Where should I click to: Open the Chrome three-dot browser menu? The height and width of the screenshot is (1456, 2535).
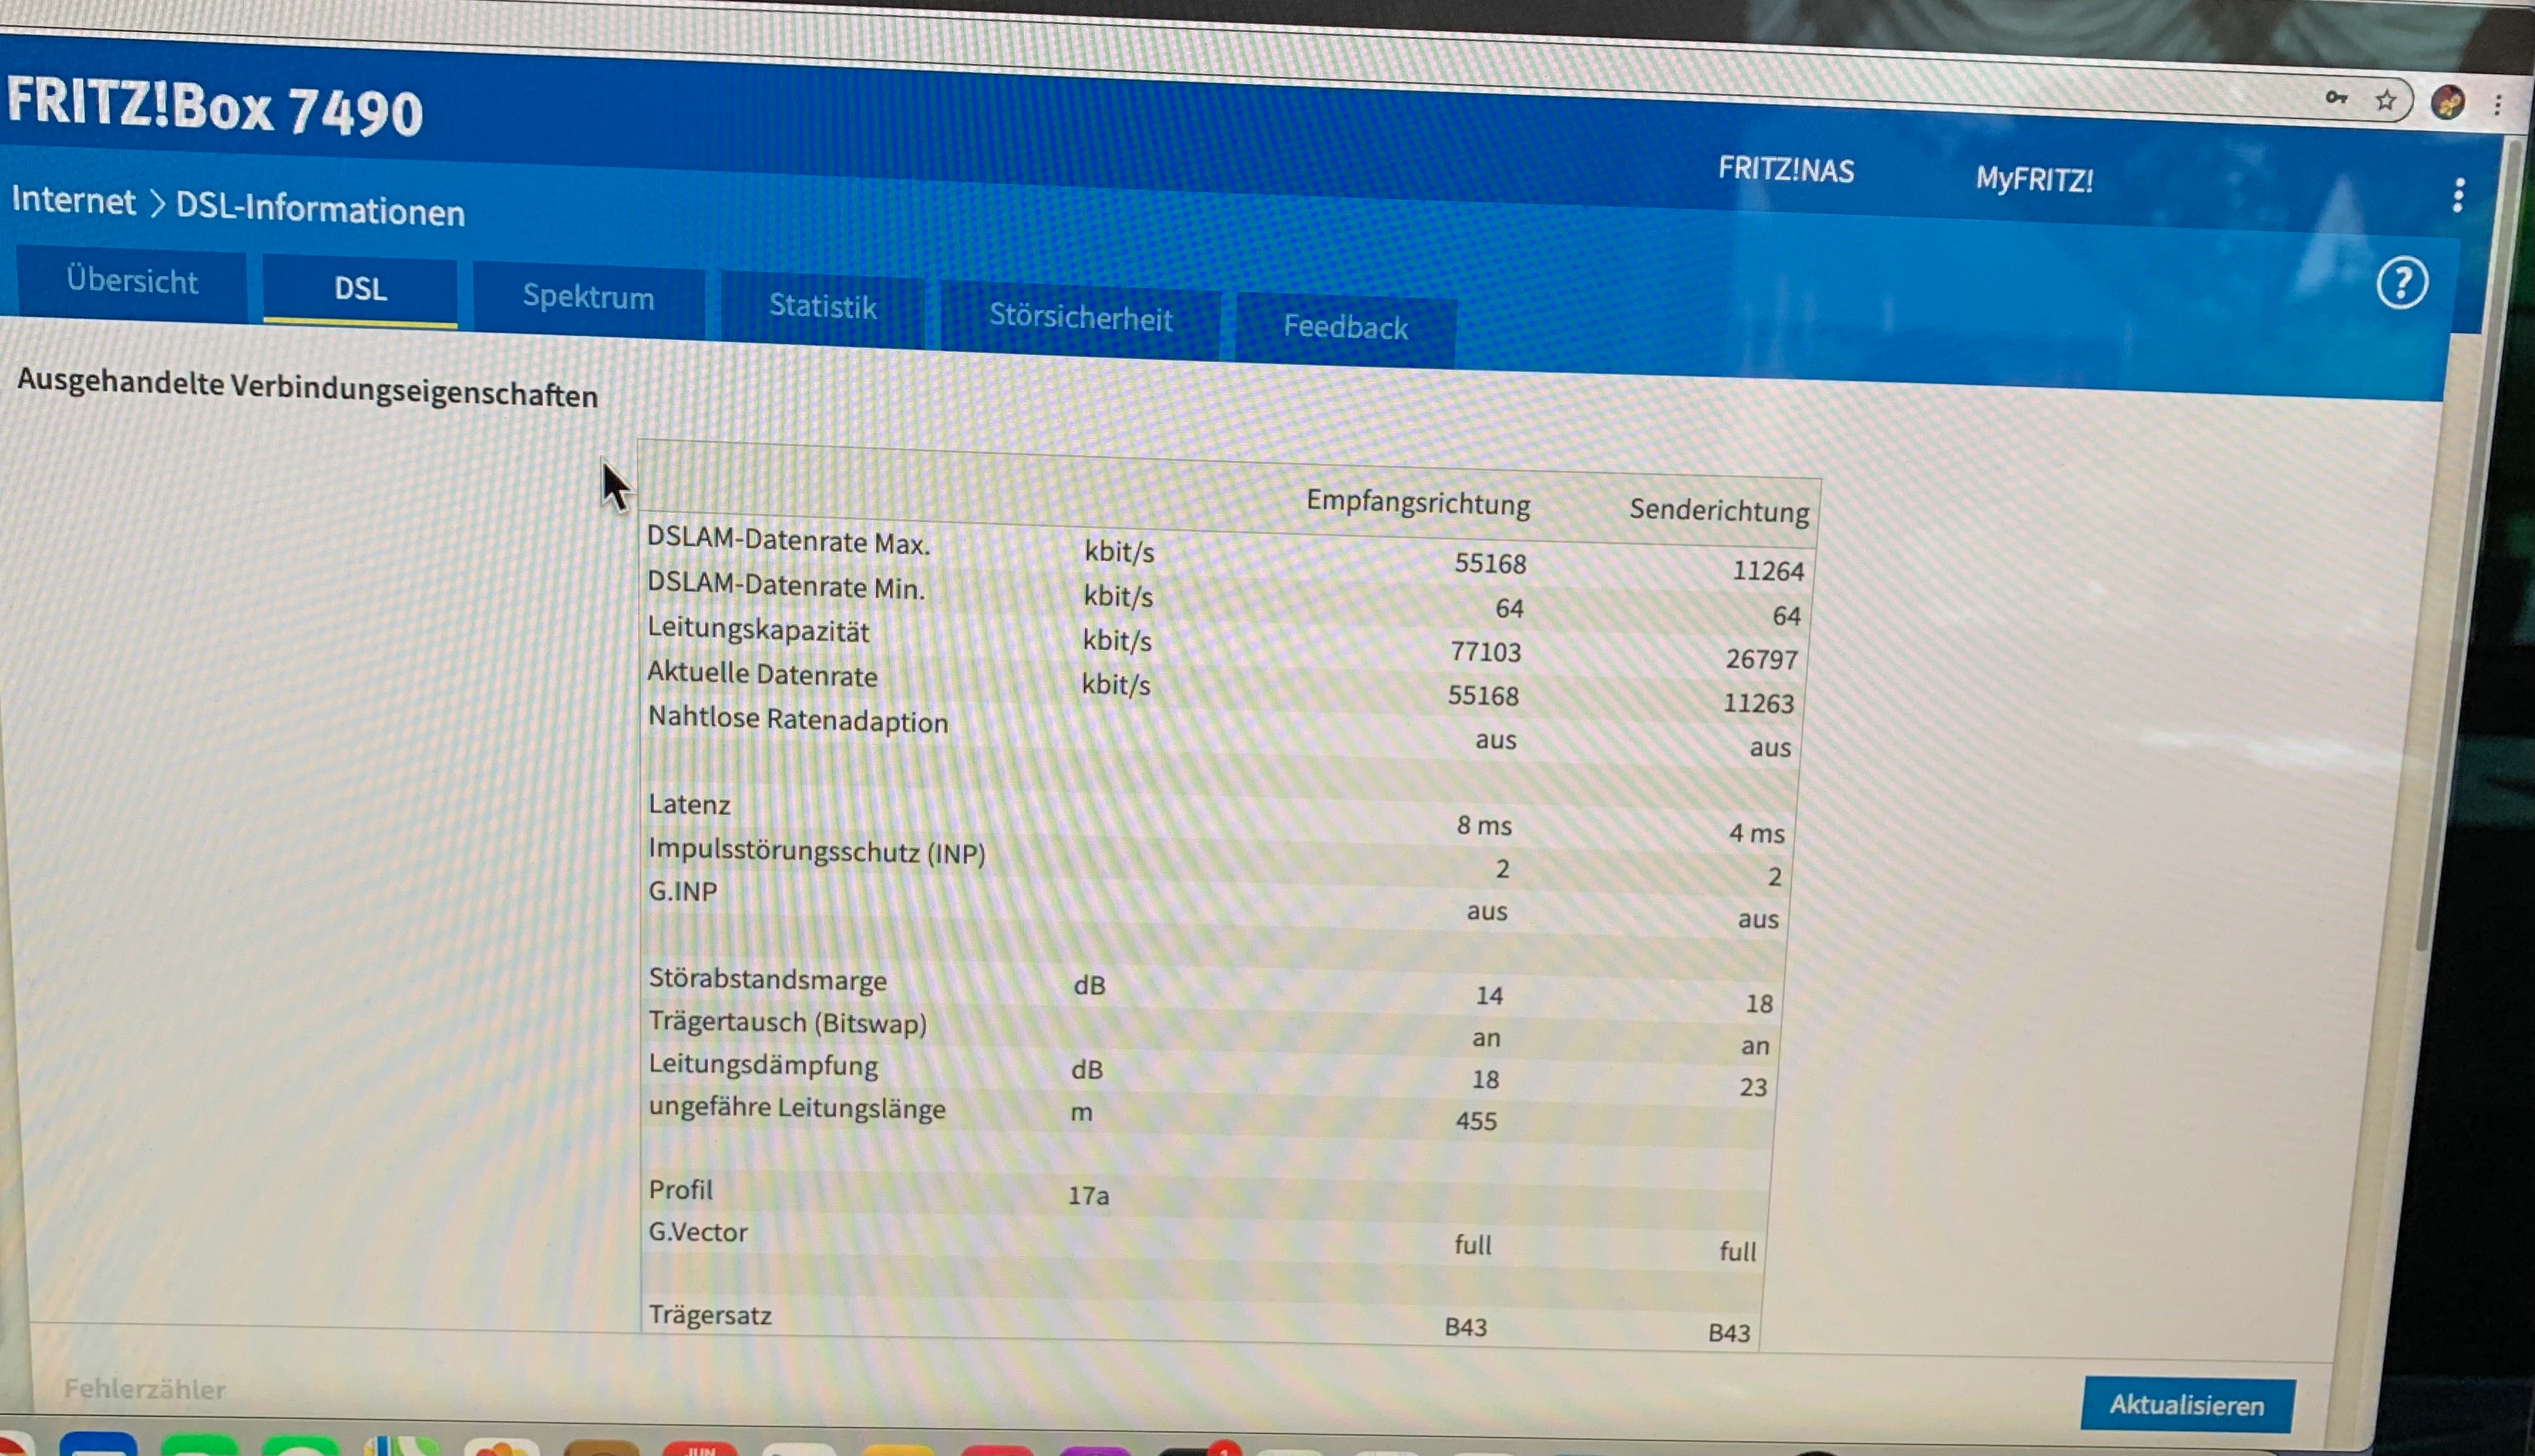tap(2498, 105)
